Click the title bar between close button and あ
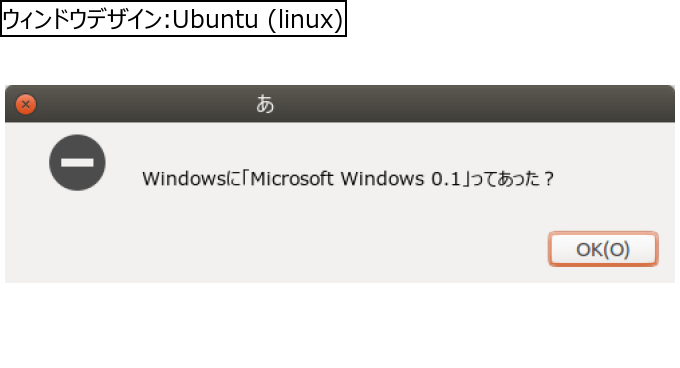 pos(145,104)
